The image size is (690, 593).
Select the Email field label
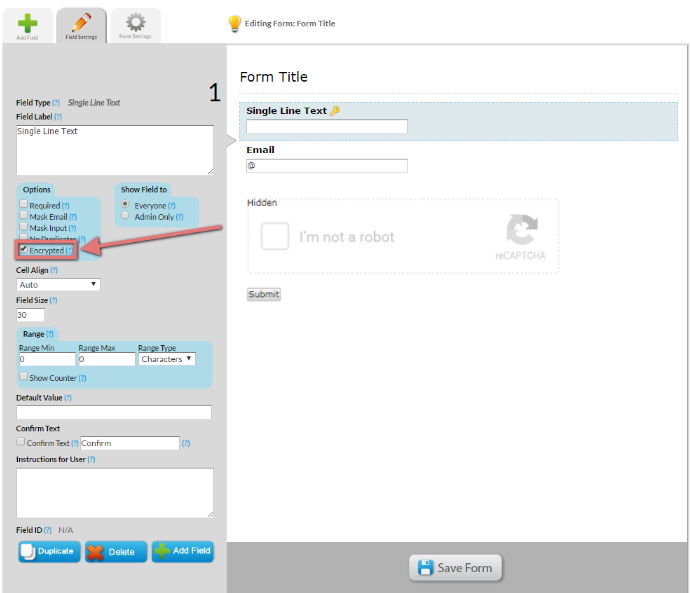[x=261, y=150]
